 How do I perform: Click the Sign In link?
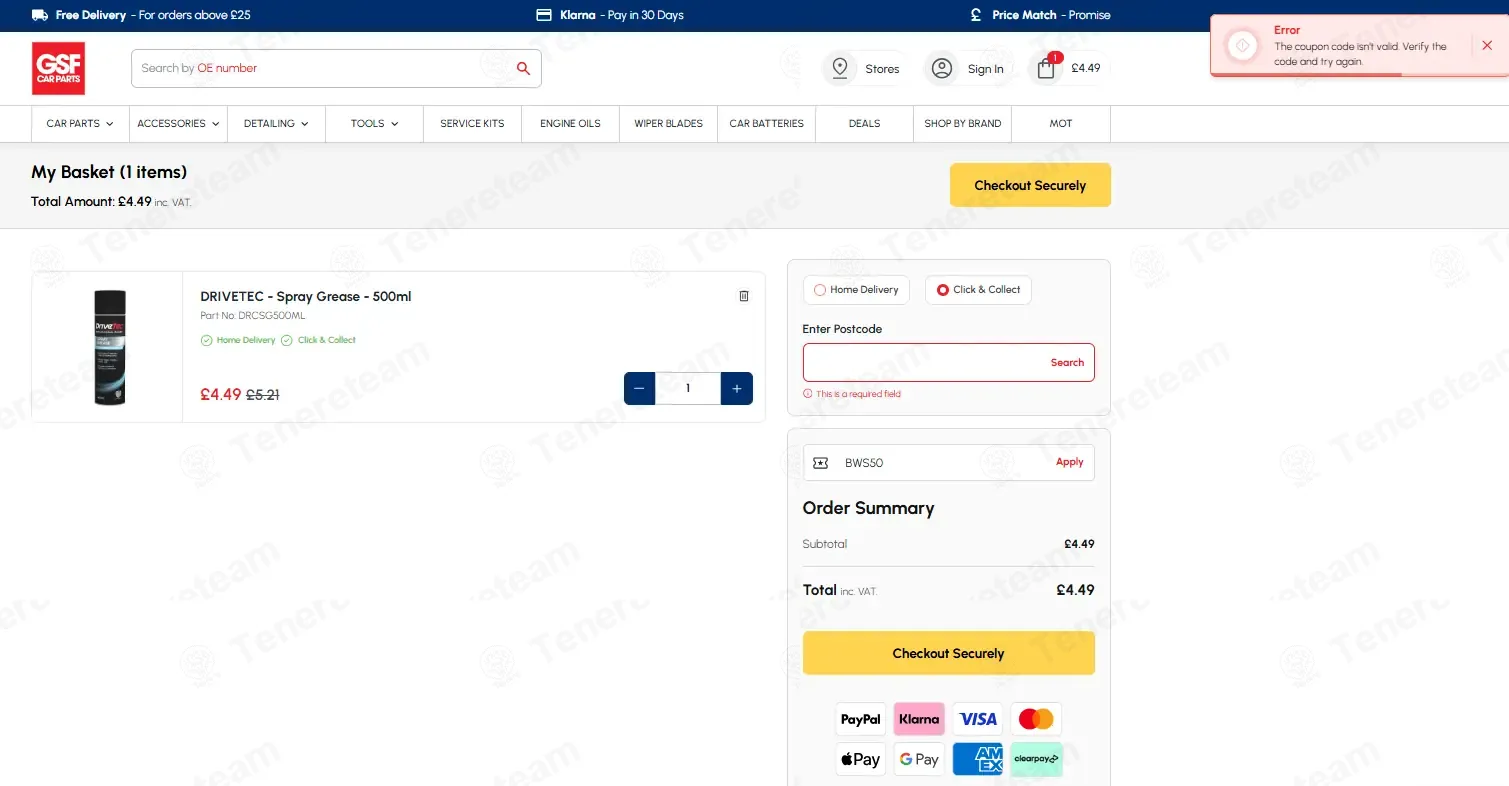[x=985, y=69]
